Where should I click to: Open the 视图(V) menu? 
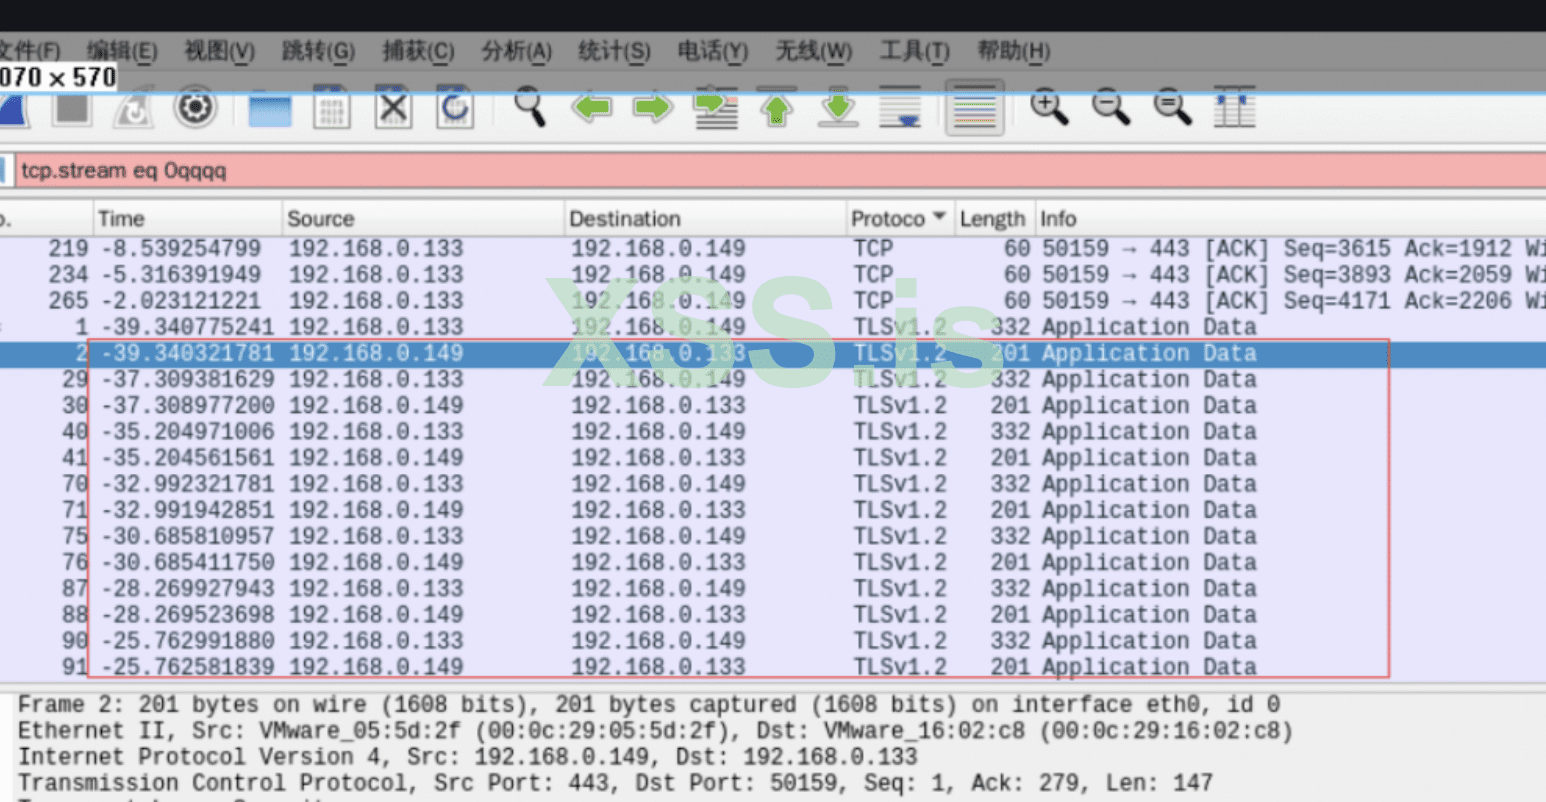(219, 51)
